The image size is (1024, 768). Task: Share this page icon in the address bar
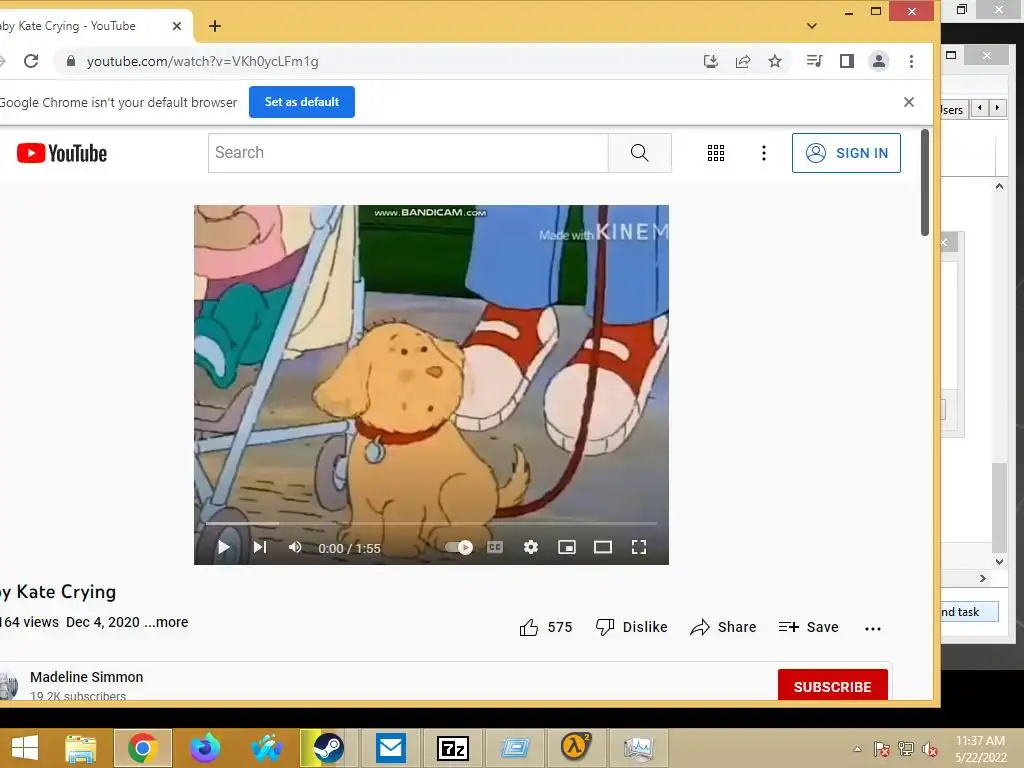[x=743, y=61]
